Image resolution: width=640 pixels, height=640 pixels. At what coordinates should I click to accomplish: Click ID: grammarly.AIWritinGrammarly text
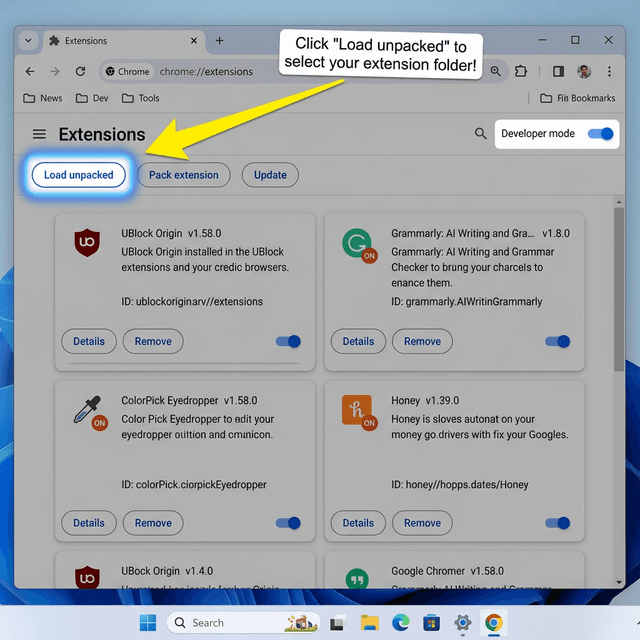tap(467, 302)
